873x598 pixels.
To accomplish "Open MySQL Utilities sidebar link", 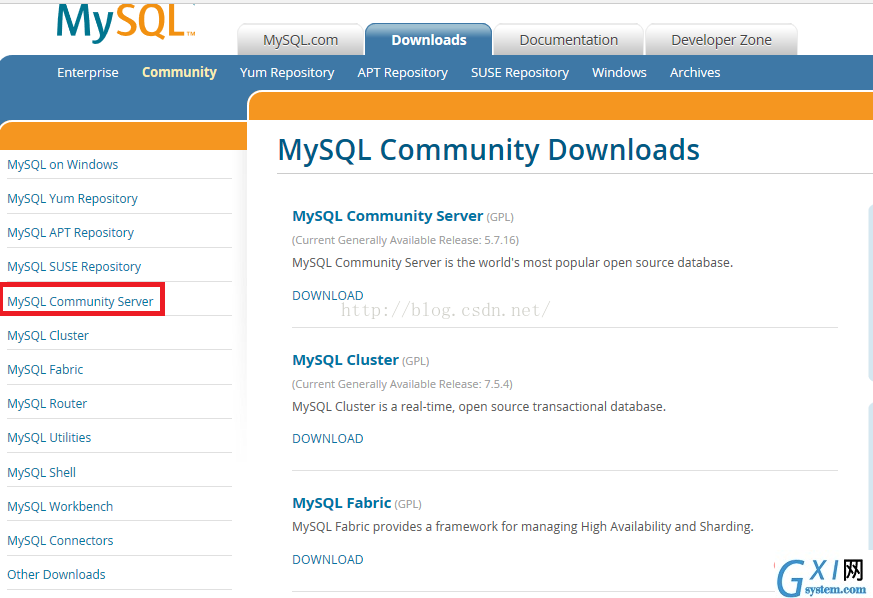I will coord(49,438).
